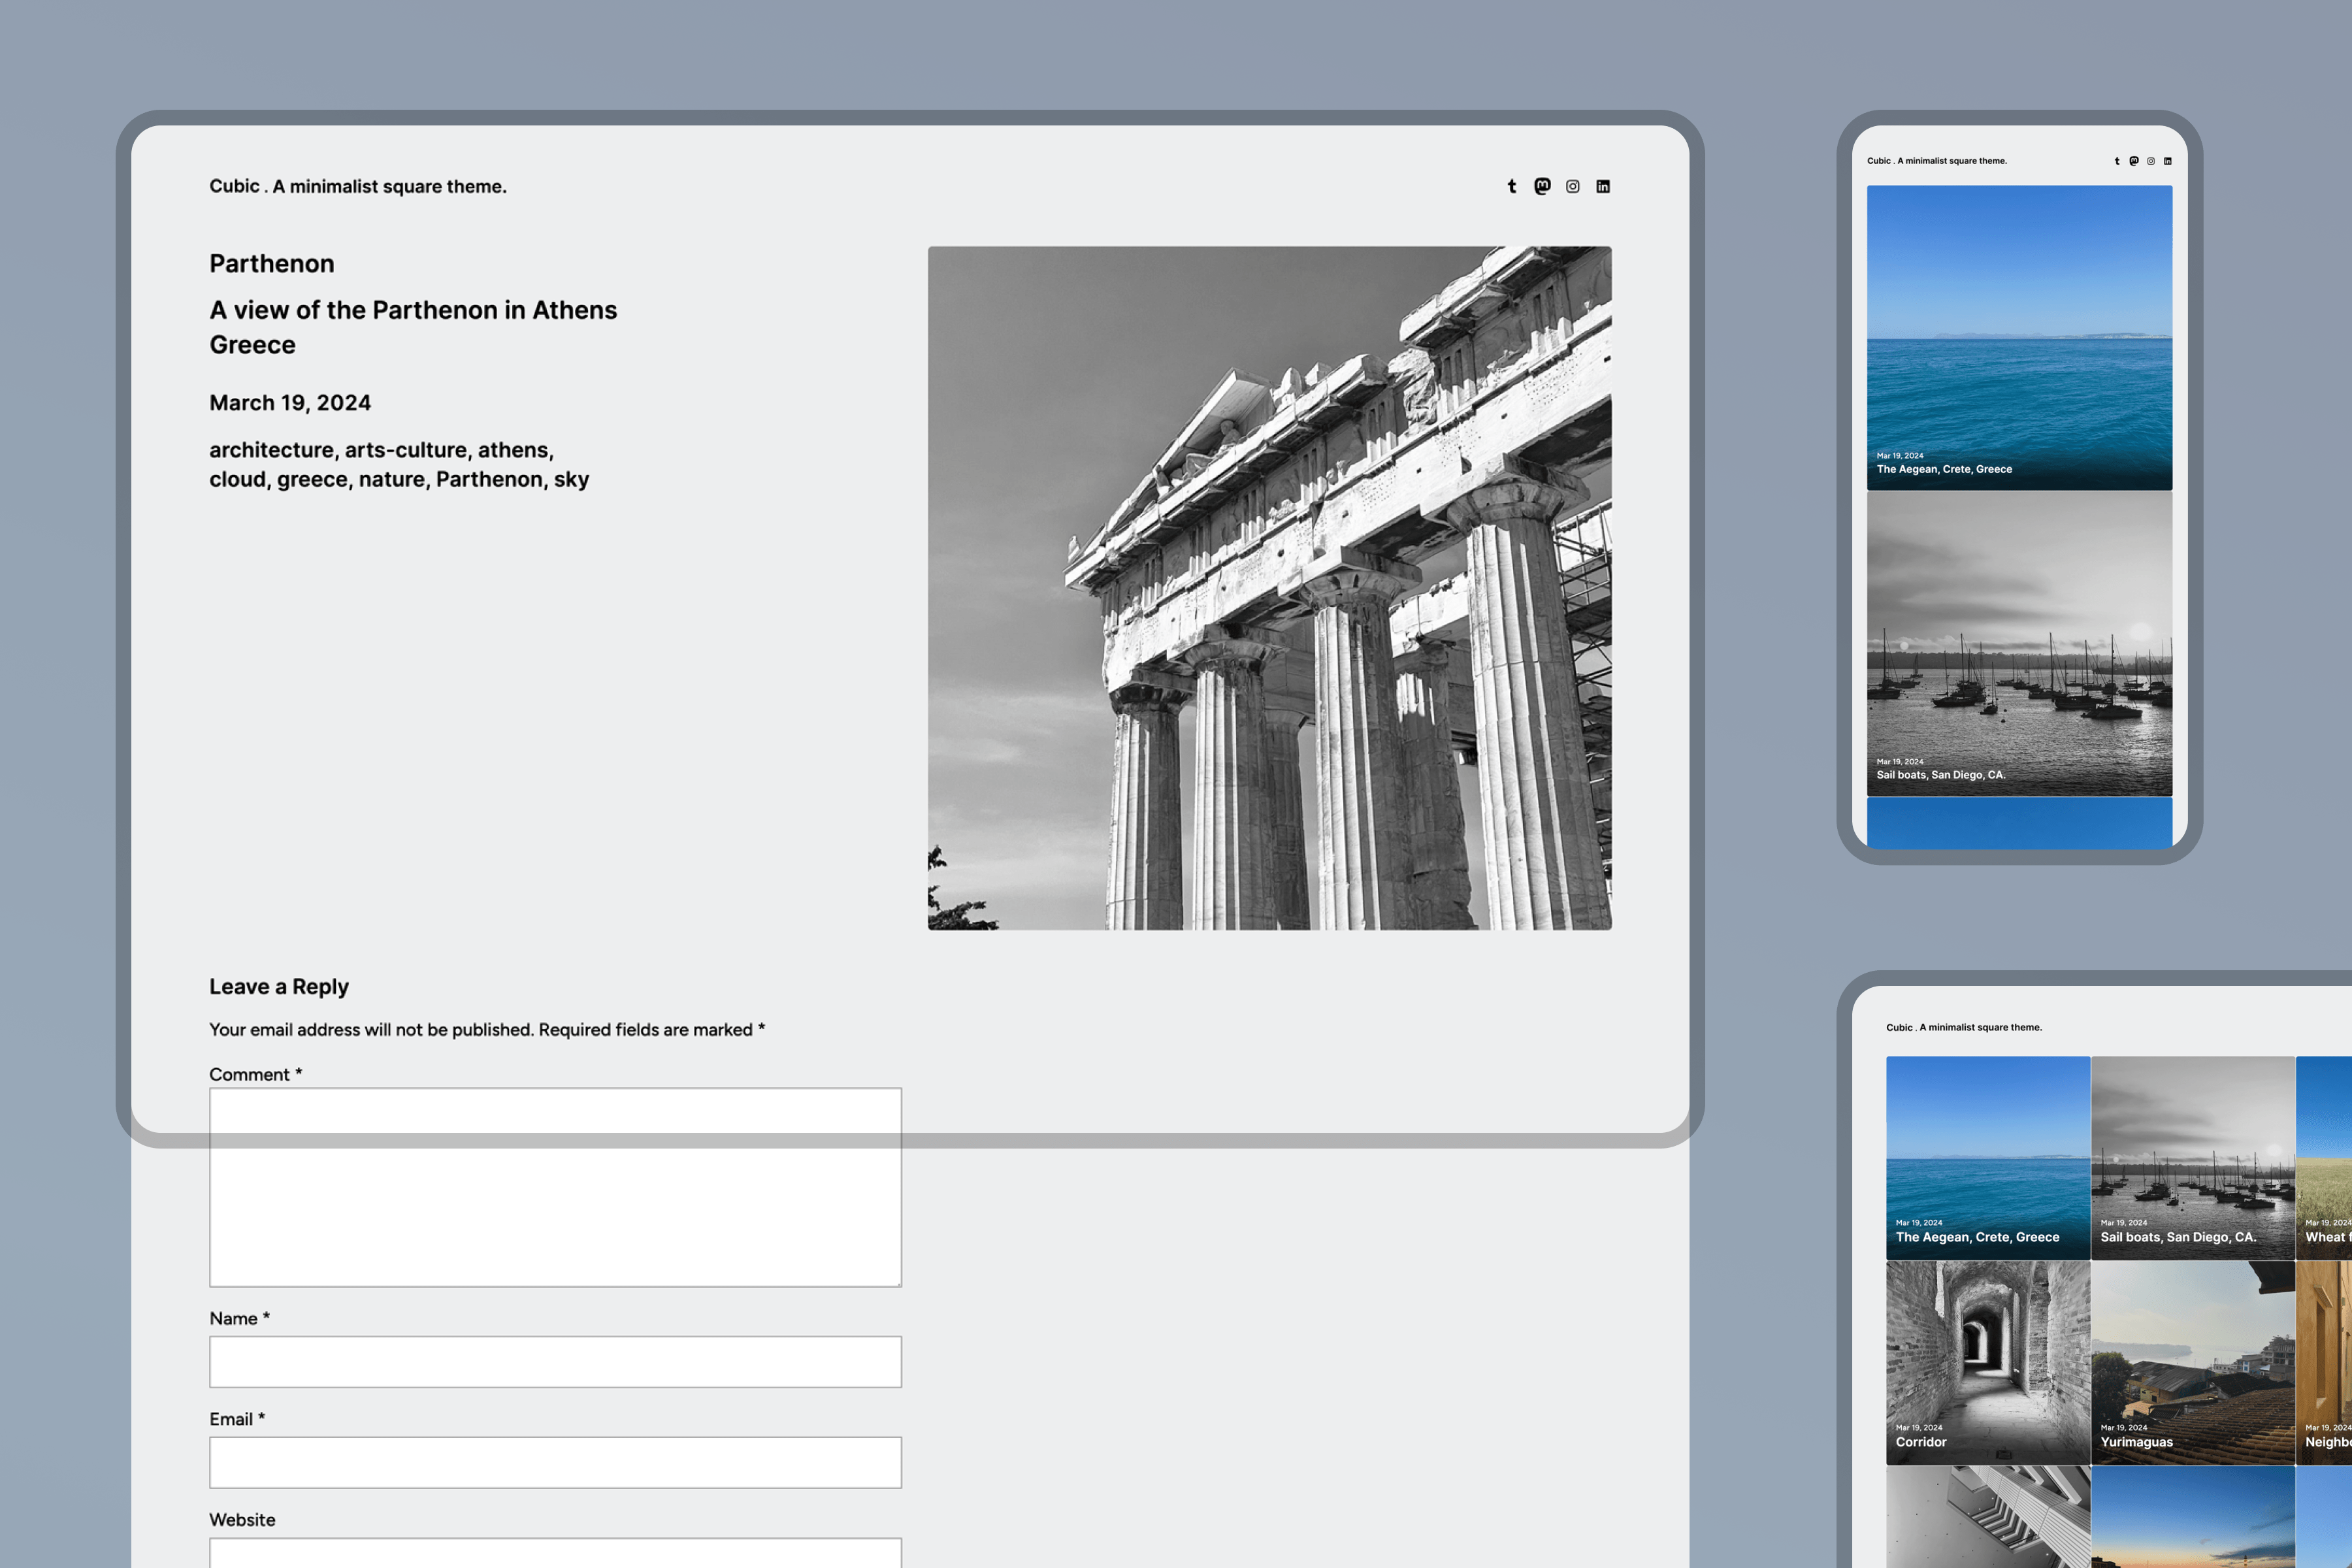Focus the Name input field

click(x=555, y=1362)
